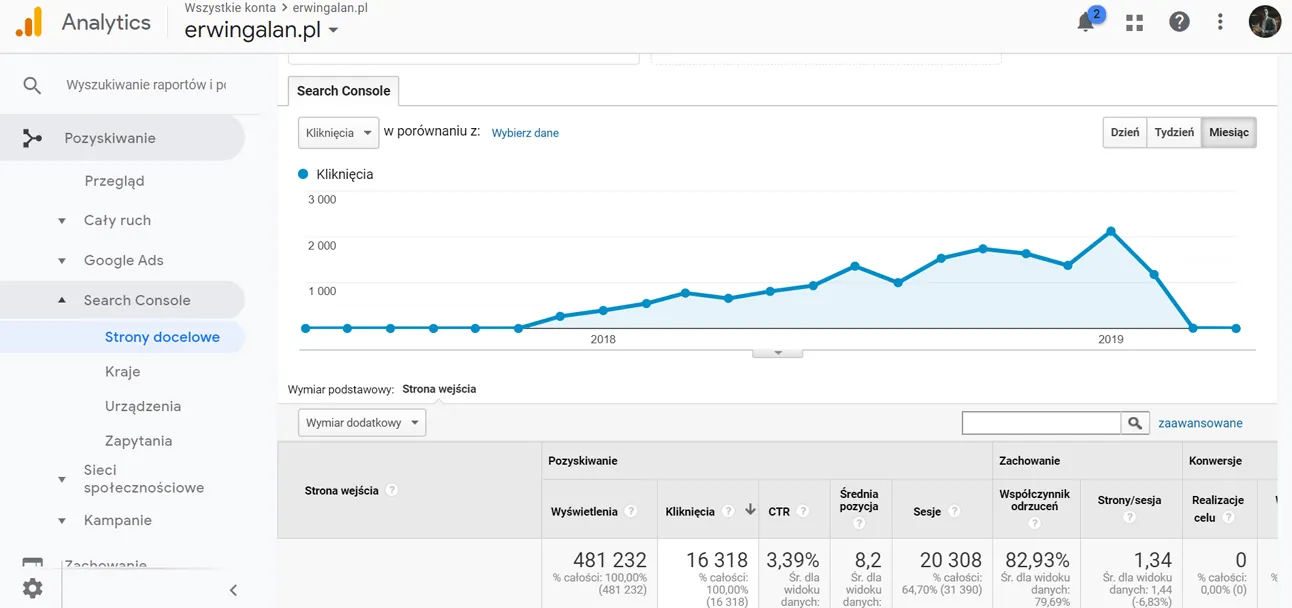
Task: Click the Kliknięcia sort descending arrow
Action: tap(750, 510)
